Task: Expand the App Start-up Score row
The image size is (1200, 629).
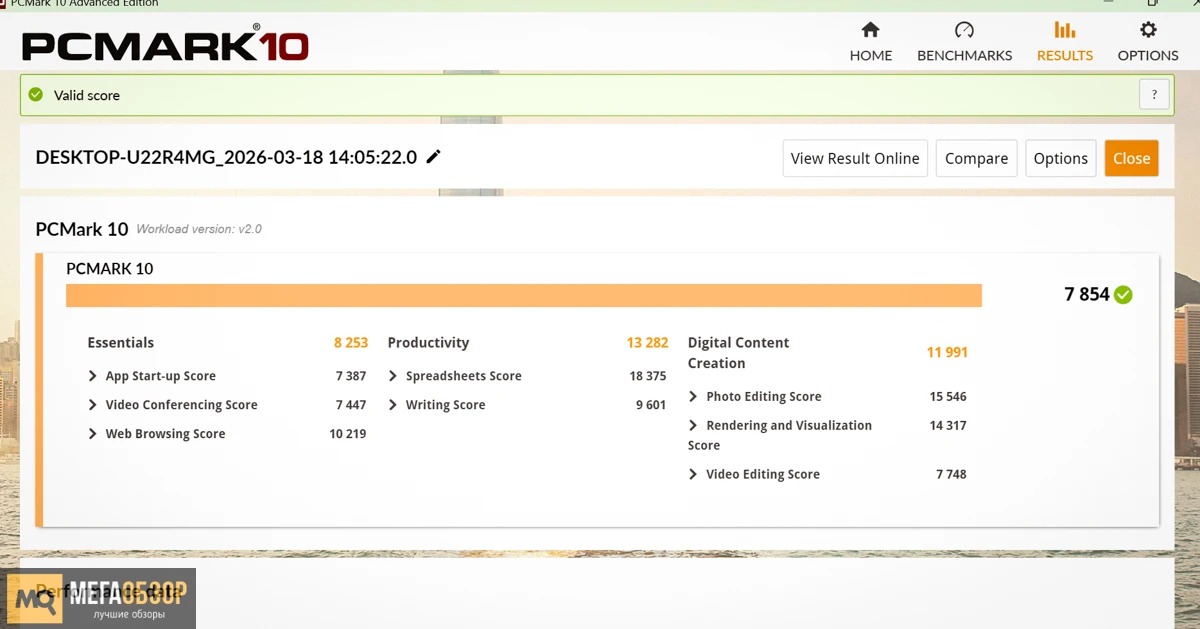Action: click(x=93, y=376)
